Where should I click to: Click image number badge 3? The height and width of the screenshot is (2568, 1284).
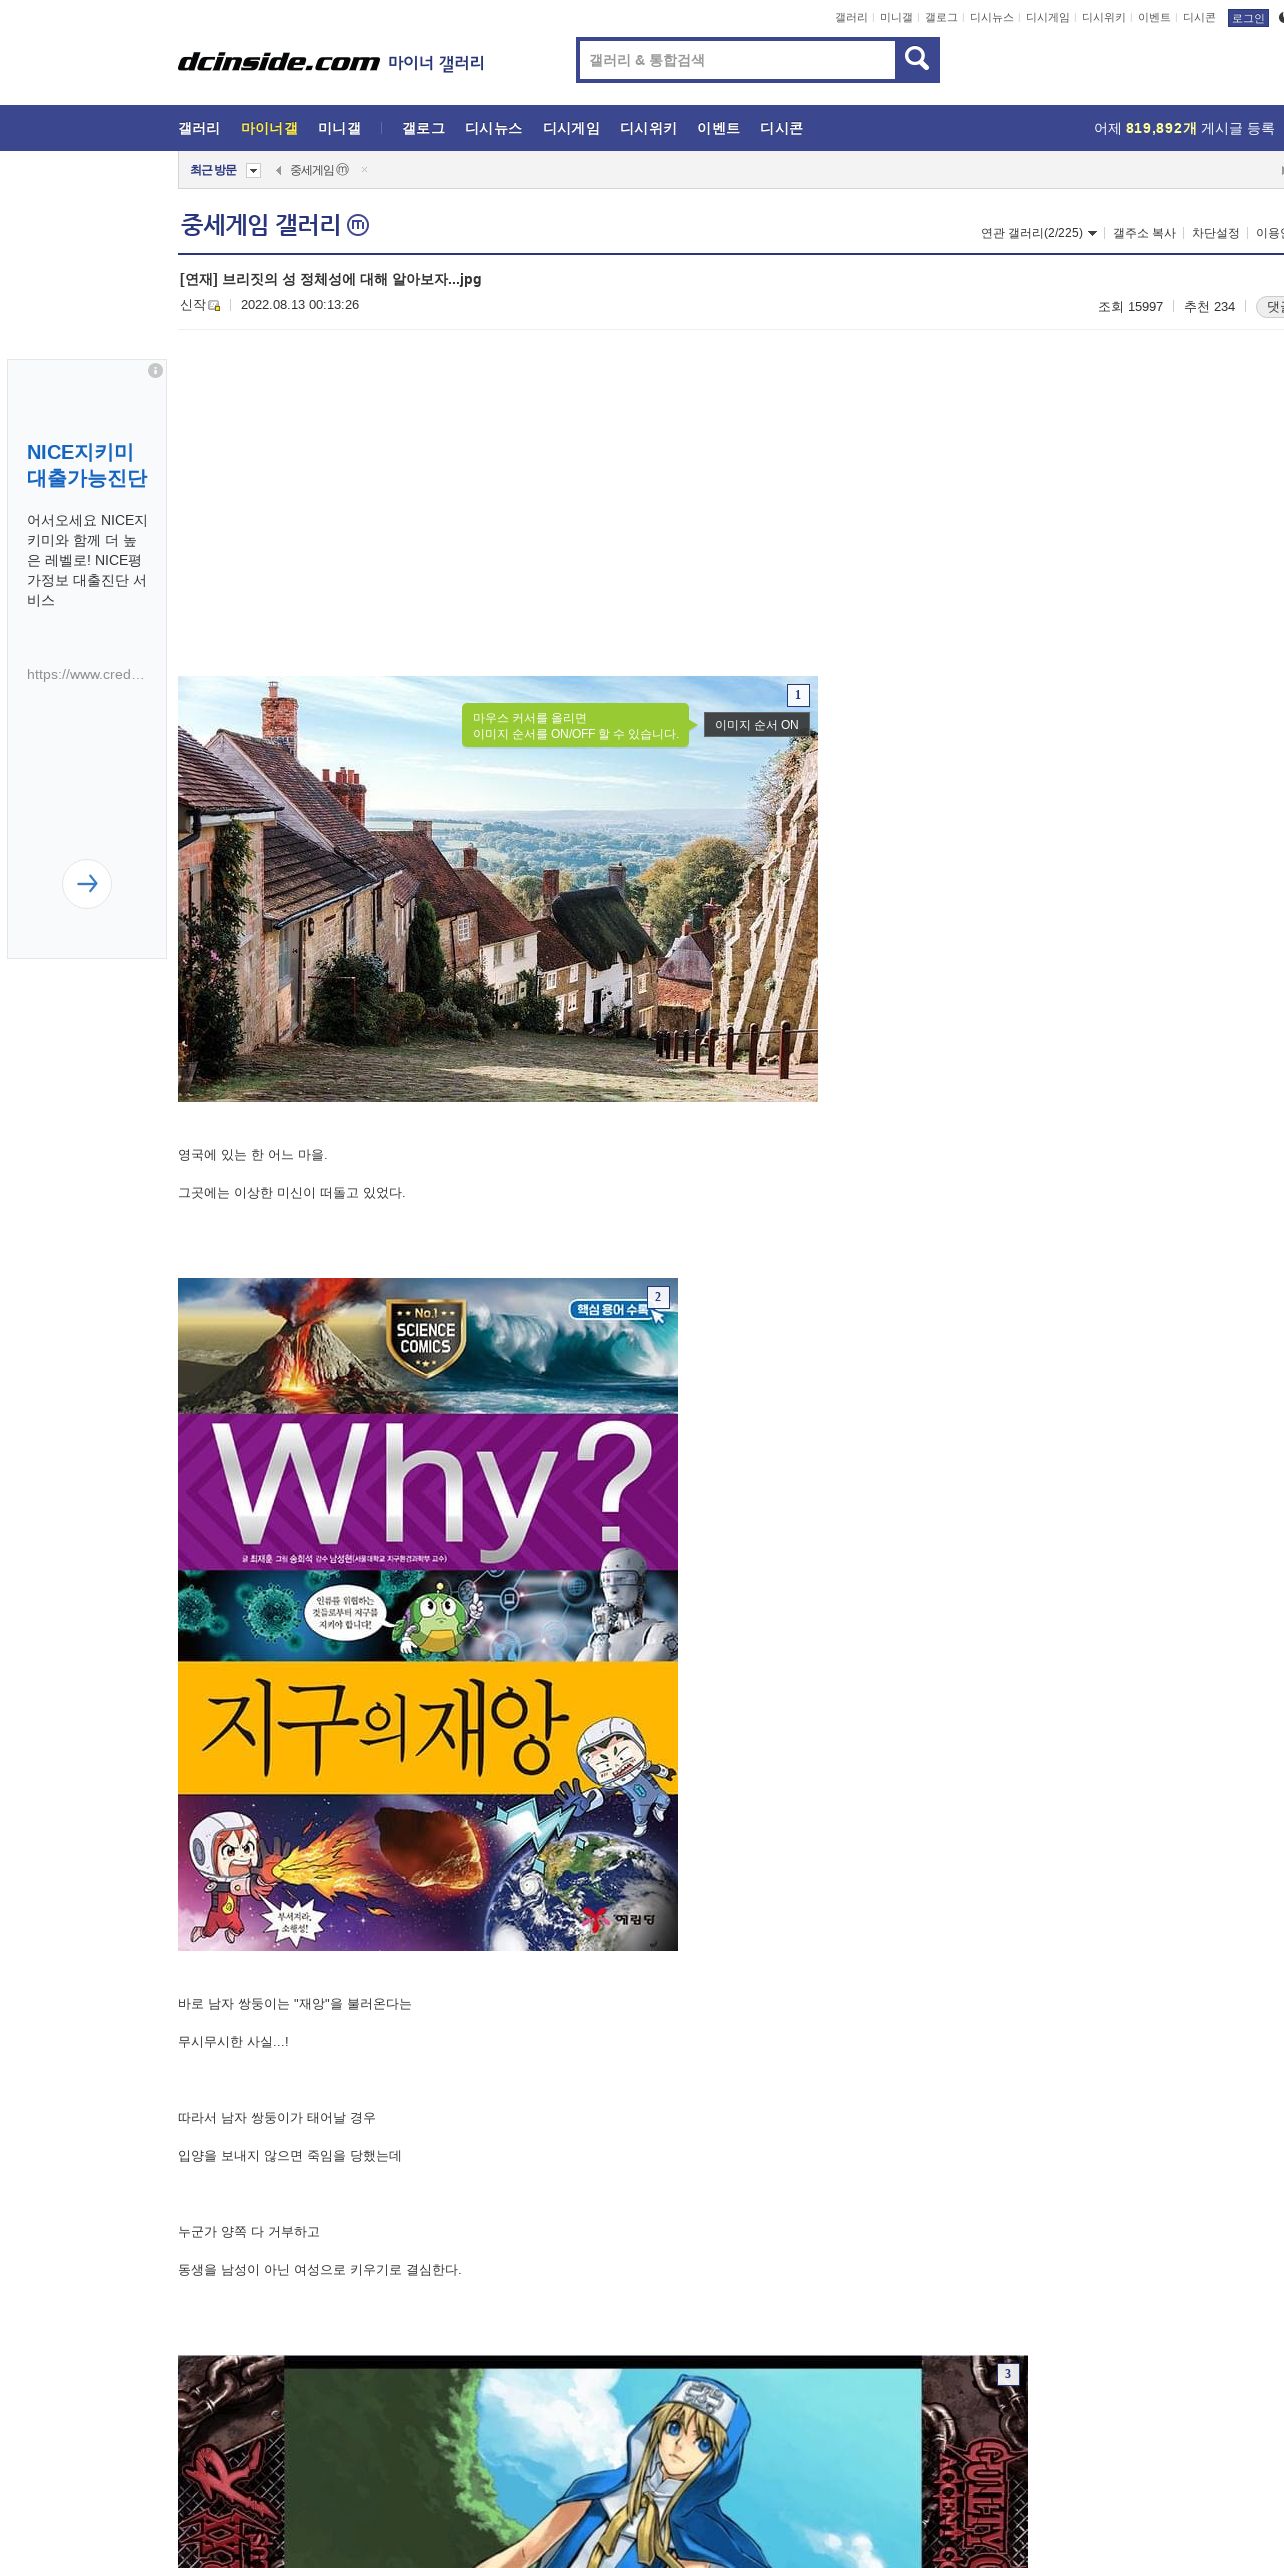tap(1008, 2374)
